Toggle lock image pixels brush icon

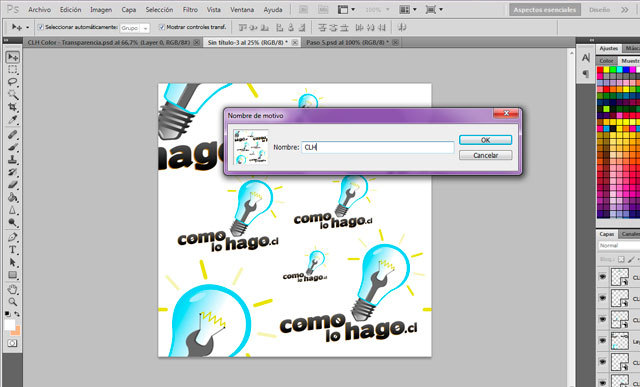coord(631,259)
